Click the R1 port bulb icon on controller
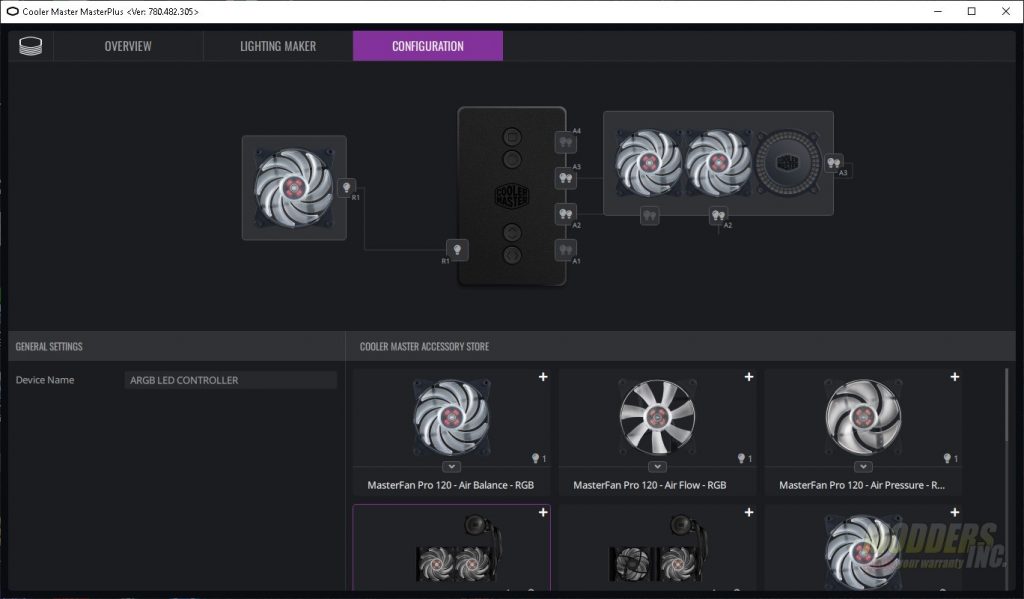 457,250
